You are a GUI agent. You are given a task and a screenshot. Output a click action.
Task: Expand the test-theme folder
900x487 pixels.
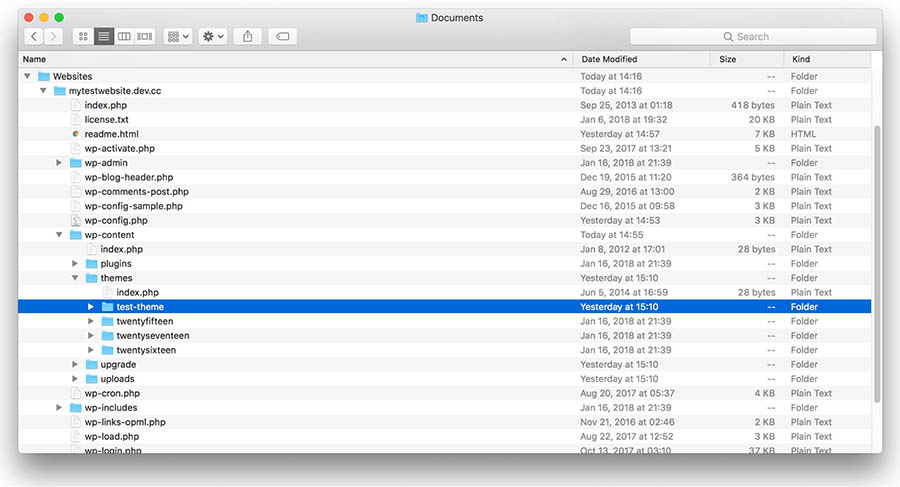91,307
